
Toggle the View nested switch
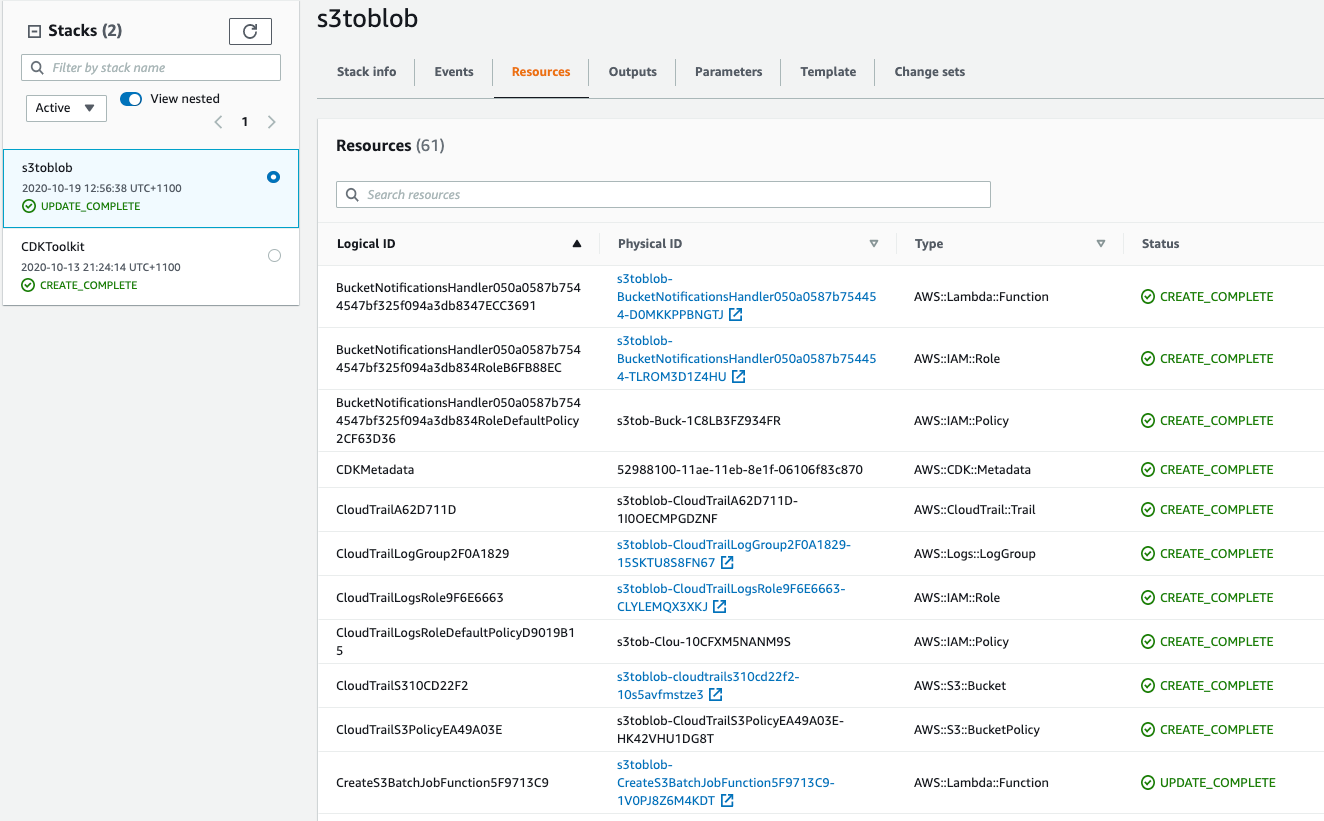coord(131,99)
